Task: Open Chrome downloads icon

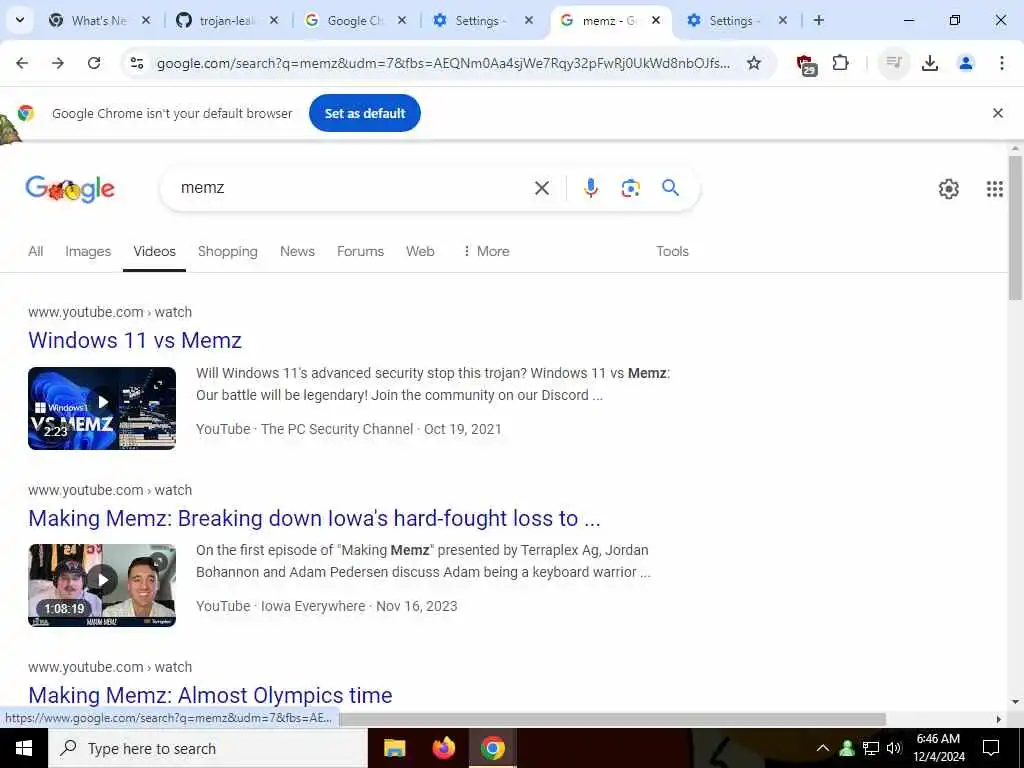Action: 929,63
